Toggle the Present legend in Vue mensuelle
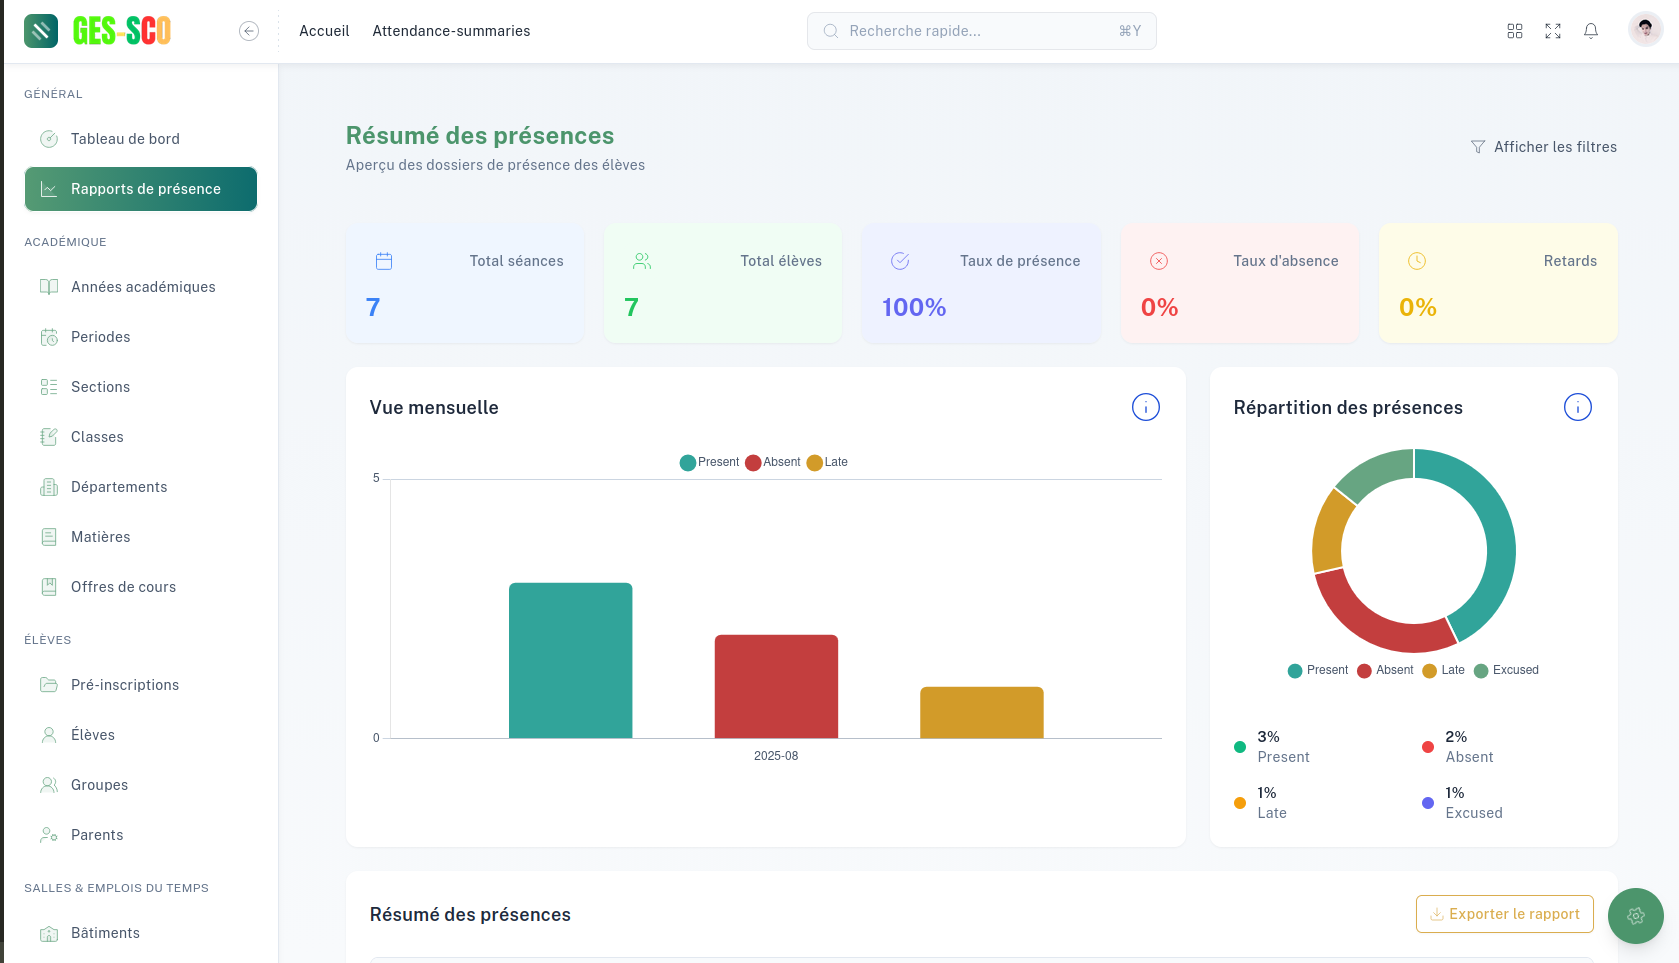Screen dimensions: 1679x963 709,462
